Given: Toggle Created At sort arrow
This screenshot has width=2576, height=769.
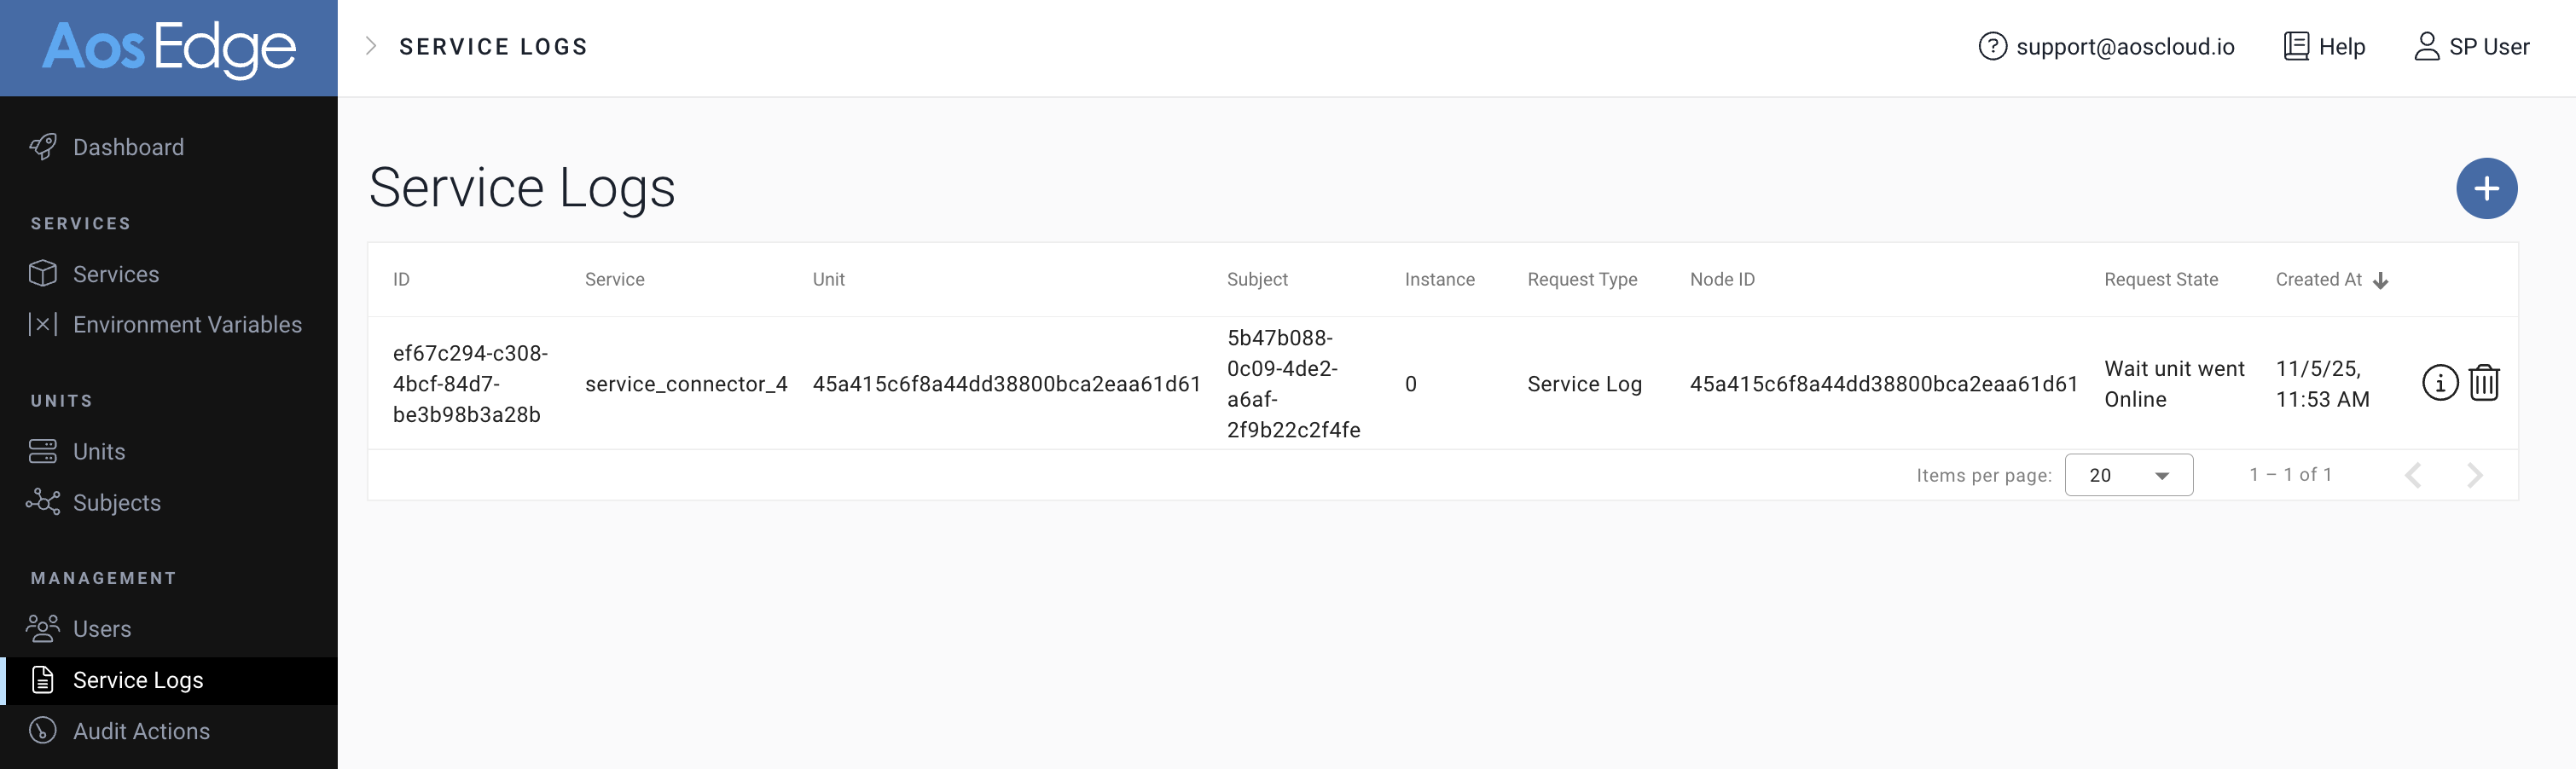Looking at the screenshot, I should (2381, 280).
